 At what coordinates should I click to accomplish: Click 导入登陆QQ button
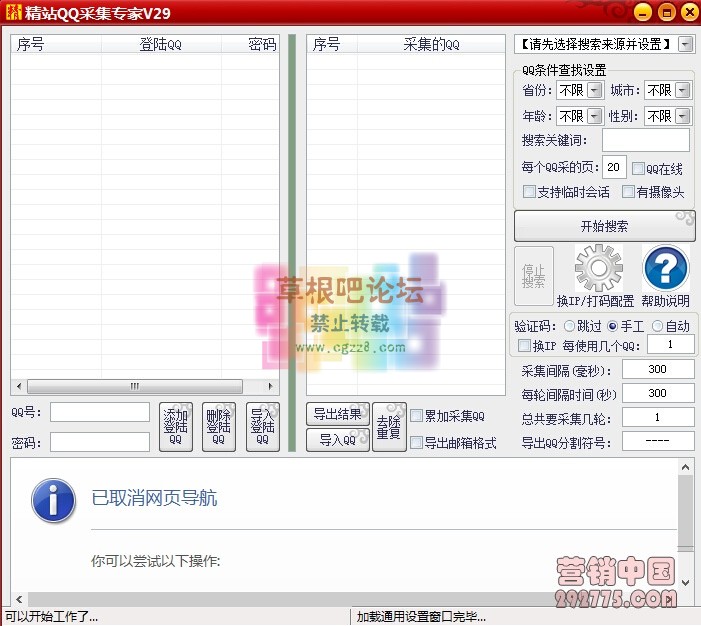pos(262,427)
